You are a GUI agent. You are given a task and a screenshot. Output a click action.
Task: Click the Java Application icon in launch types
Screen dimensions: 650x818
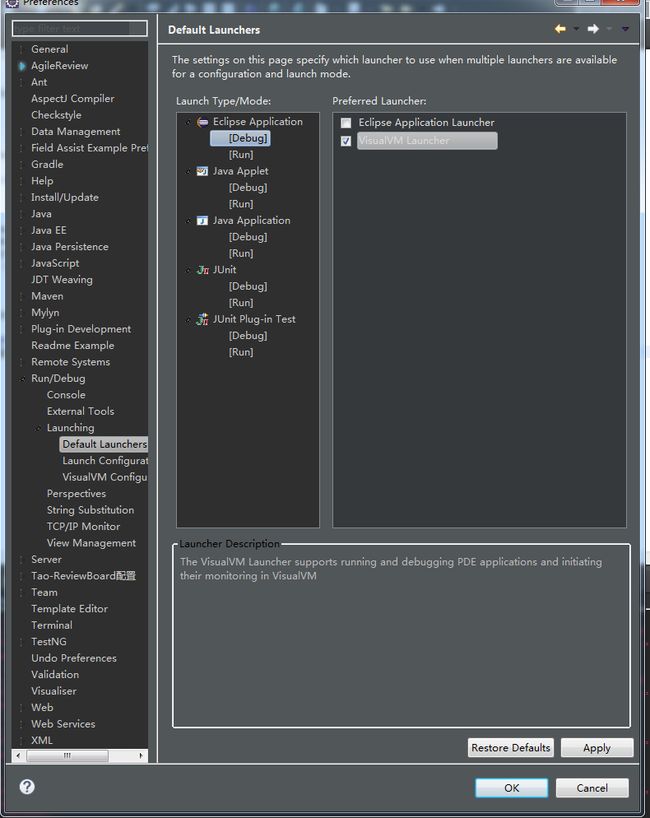202,221
